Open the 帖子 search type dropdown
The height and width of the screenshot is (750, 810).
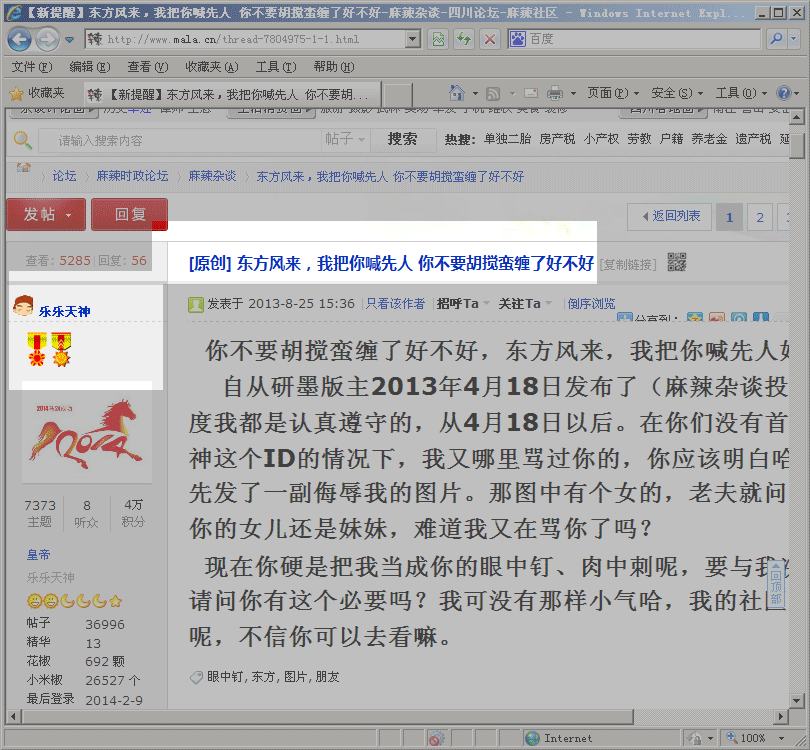coord(346,140)
